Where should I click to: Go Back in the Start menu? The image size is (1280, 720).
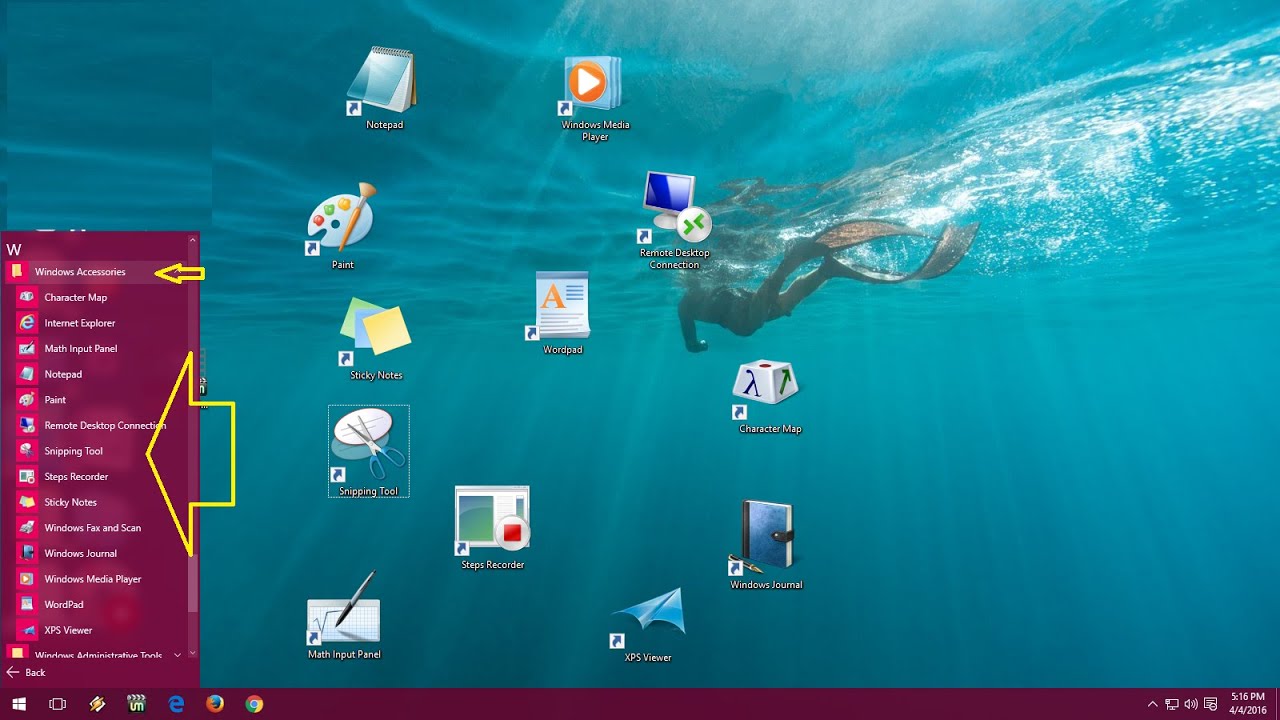coord(26,673)
